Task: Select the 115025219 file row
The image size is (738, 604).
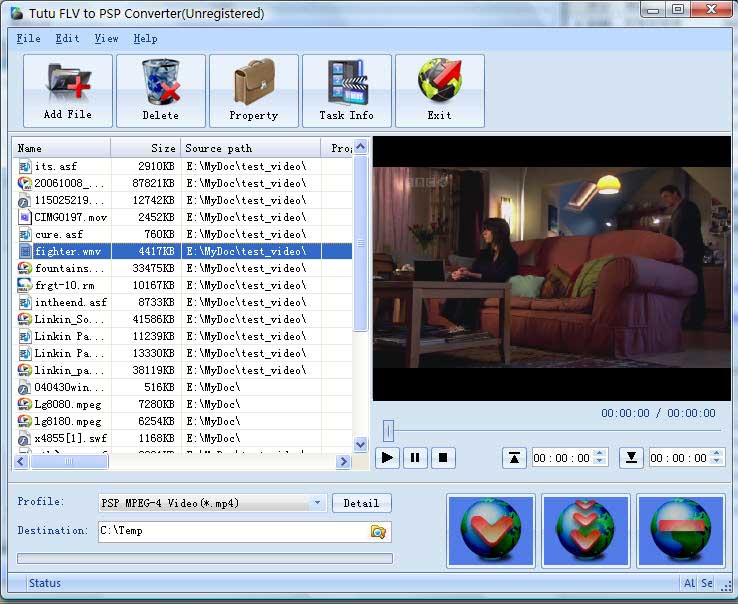Action: (x=184, y=200)
